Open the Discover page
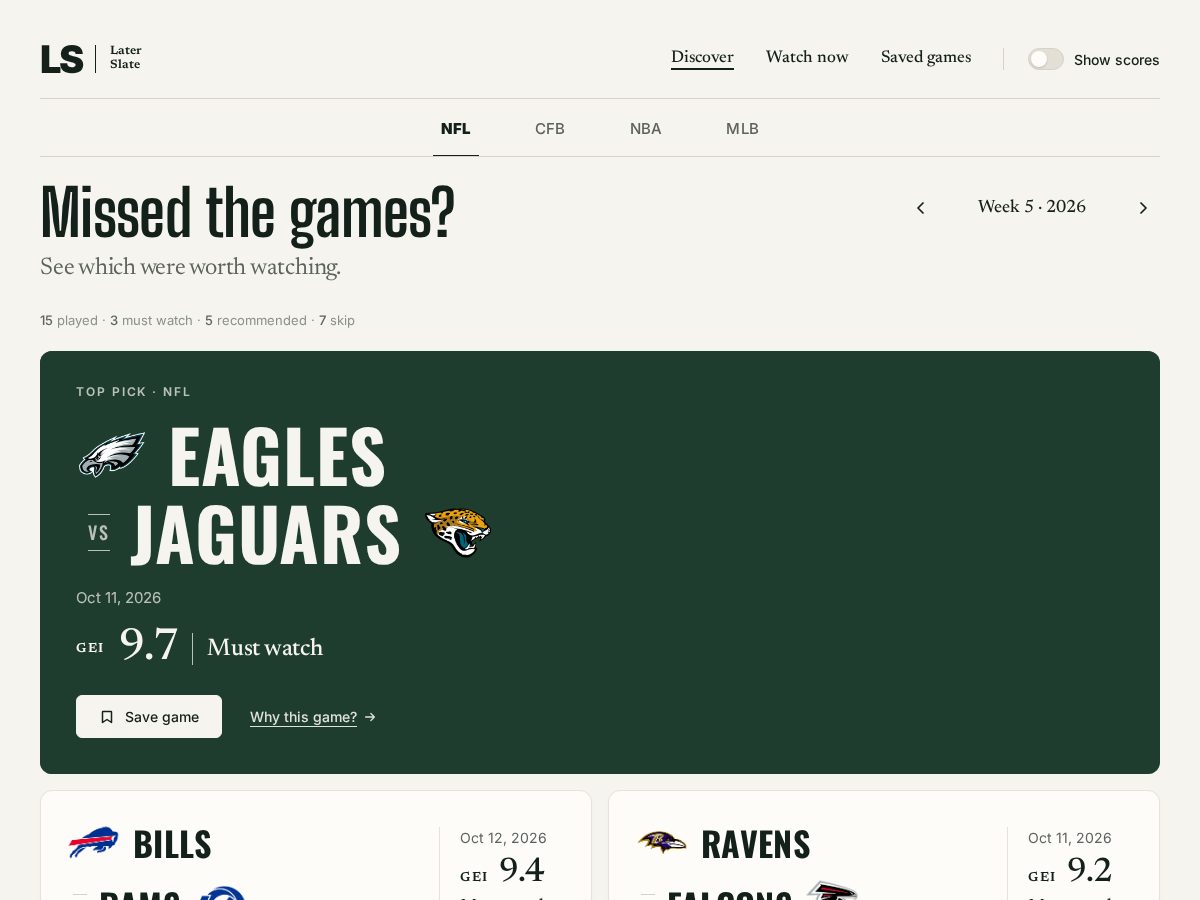The height and width of the screenshot is (900, 1200). pos(702,57)
